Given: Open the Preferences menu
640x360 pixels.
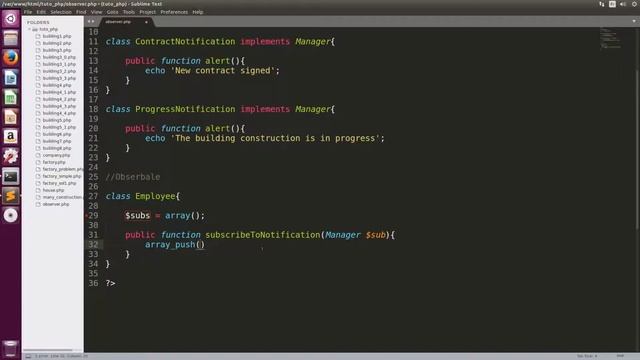Looking at the screenshot, I should (x=174, y=12).
